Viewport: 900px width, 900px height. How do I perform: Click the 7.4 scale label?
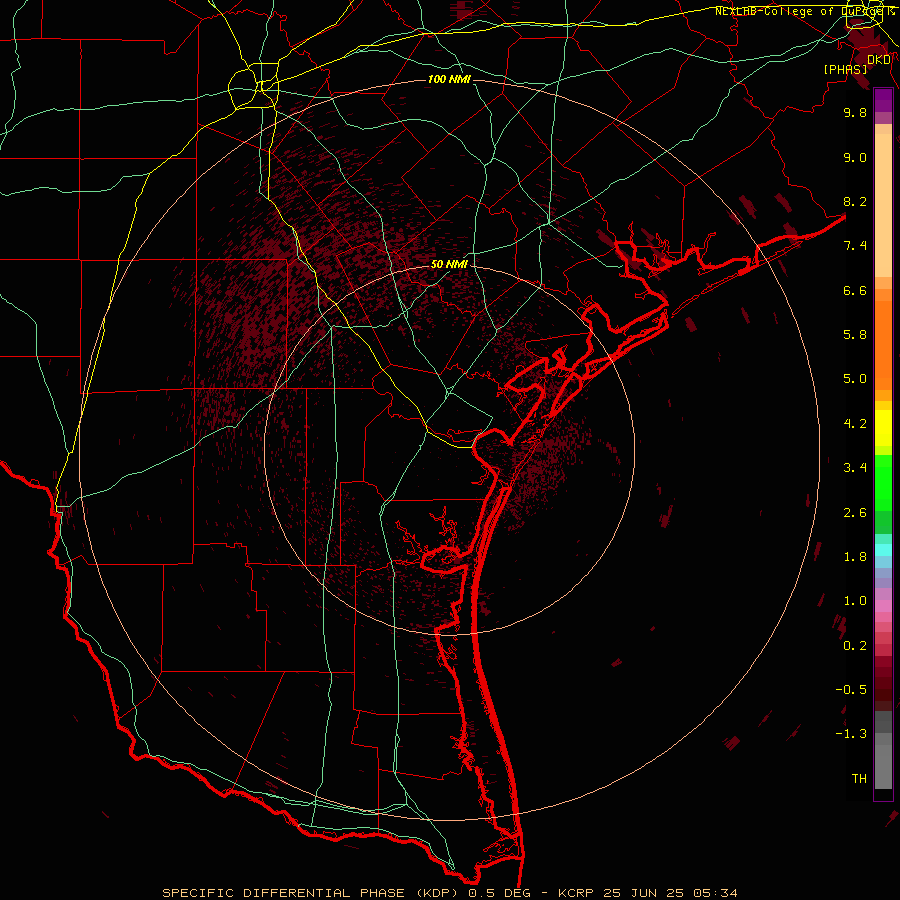point(855,246)
